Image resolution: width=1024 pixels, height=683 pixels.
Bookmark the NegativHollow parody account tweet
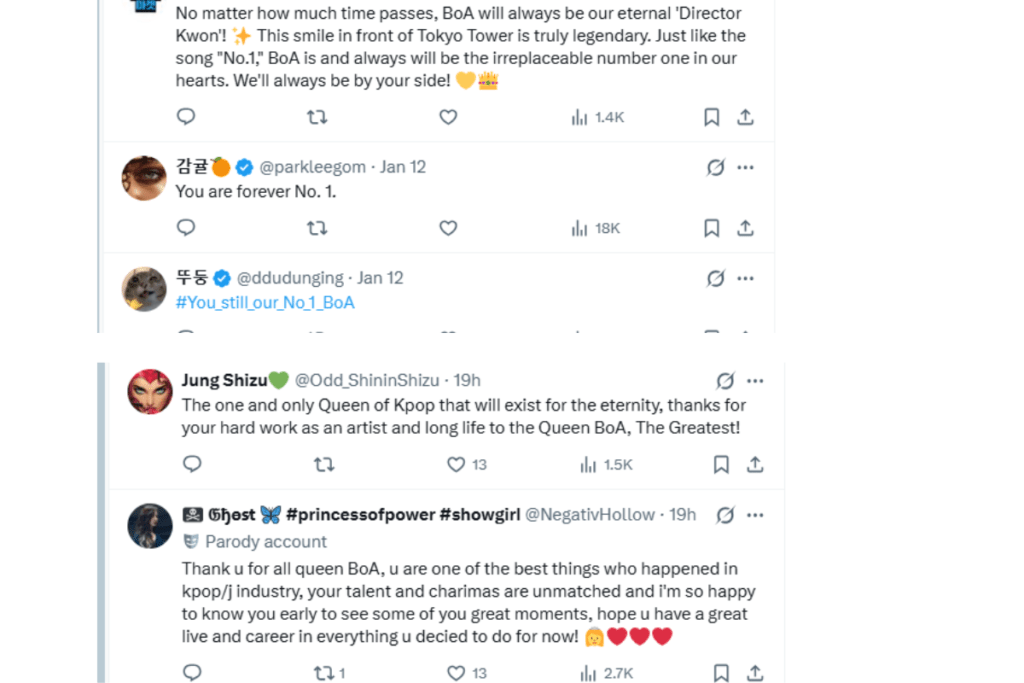tap(721, 673)
